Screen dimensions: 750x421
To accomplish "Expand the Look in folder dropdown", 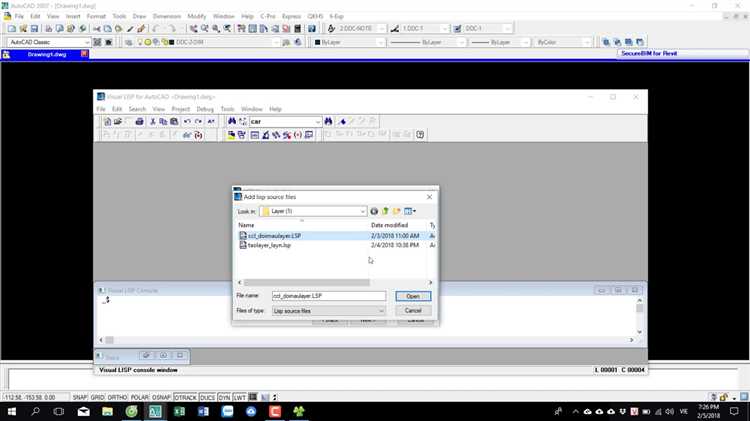I will (363, 211).
